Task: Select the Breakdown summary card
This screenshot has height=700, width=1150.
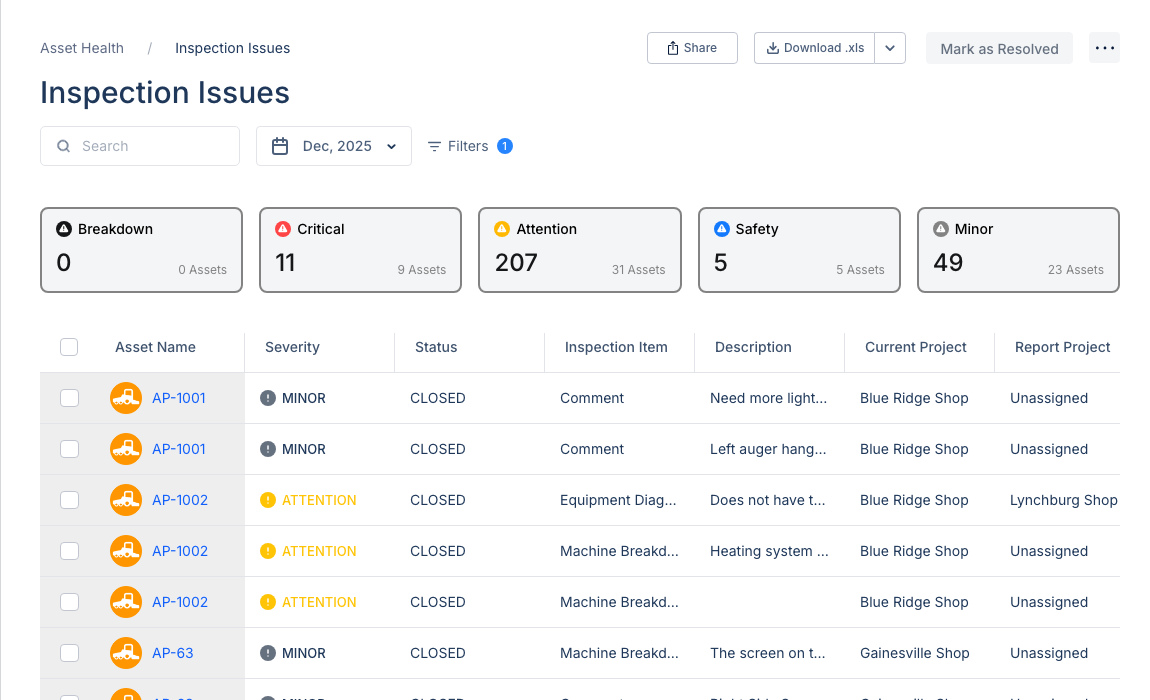Action: click(x=142, y=250)
